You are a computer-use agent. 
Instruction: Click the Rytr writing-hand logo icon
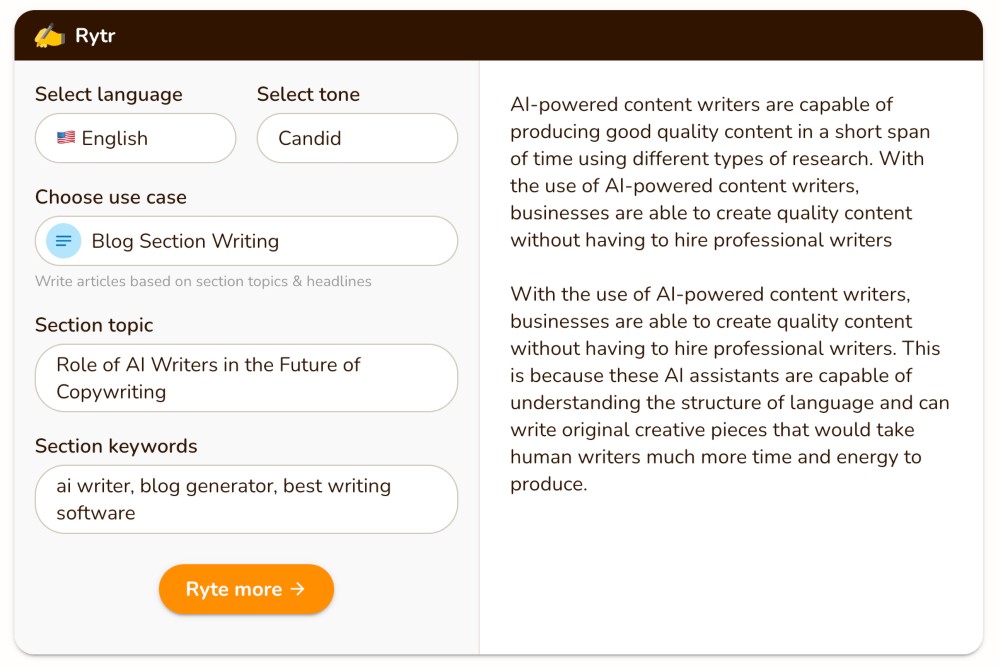click(x=50, y=36)
